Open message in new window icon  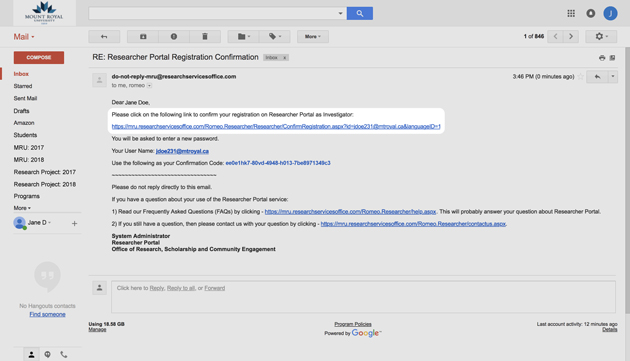coord(612,58)
